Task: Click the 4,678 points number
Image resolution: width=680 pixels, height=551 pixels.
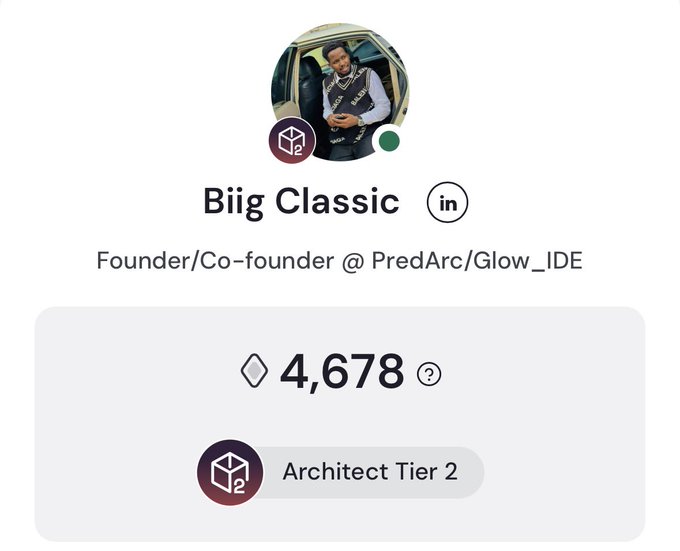Action: click(342, 371)
